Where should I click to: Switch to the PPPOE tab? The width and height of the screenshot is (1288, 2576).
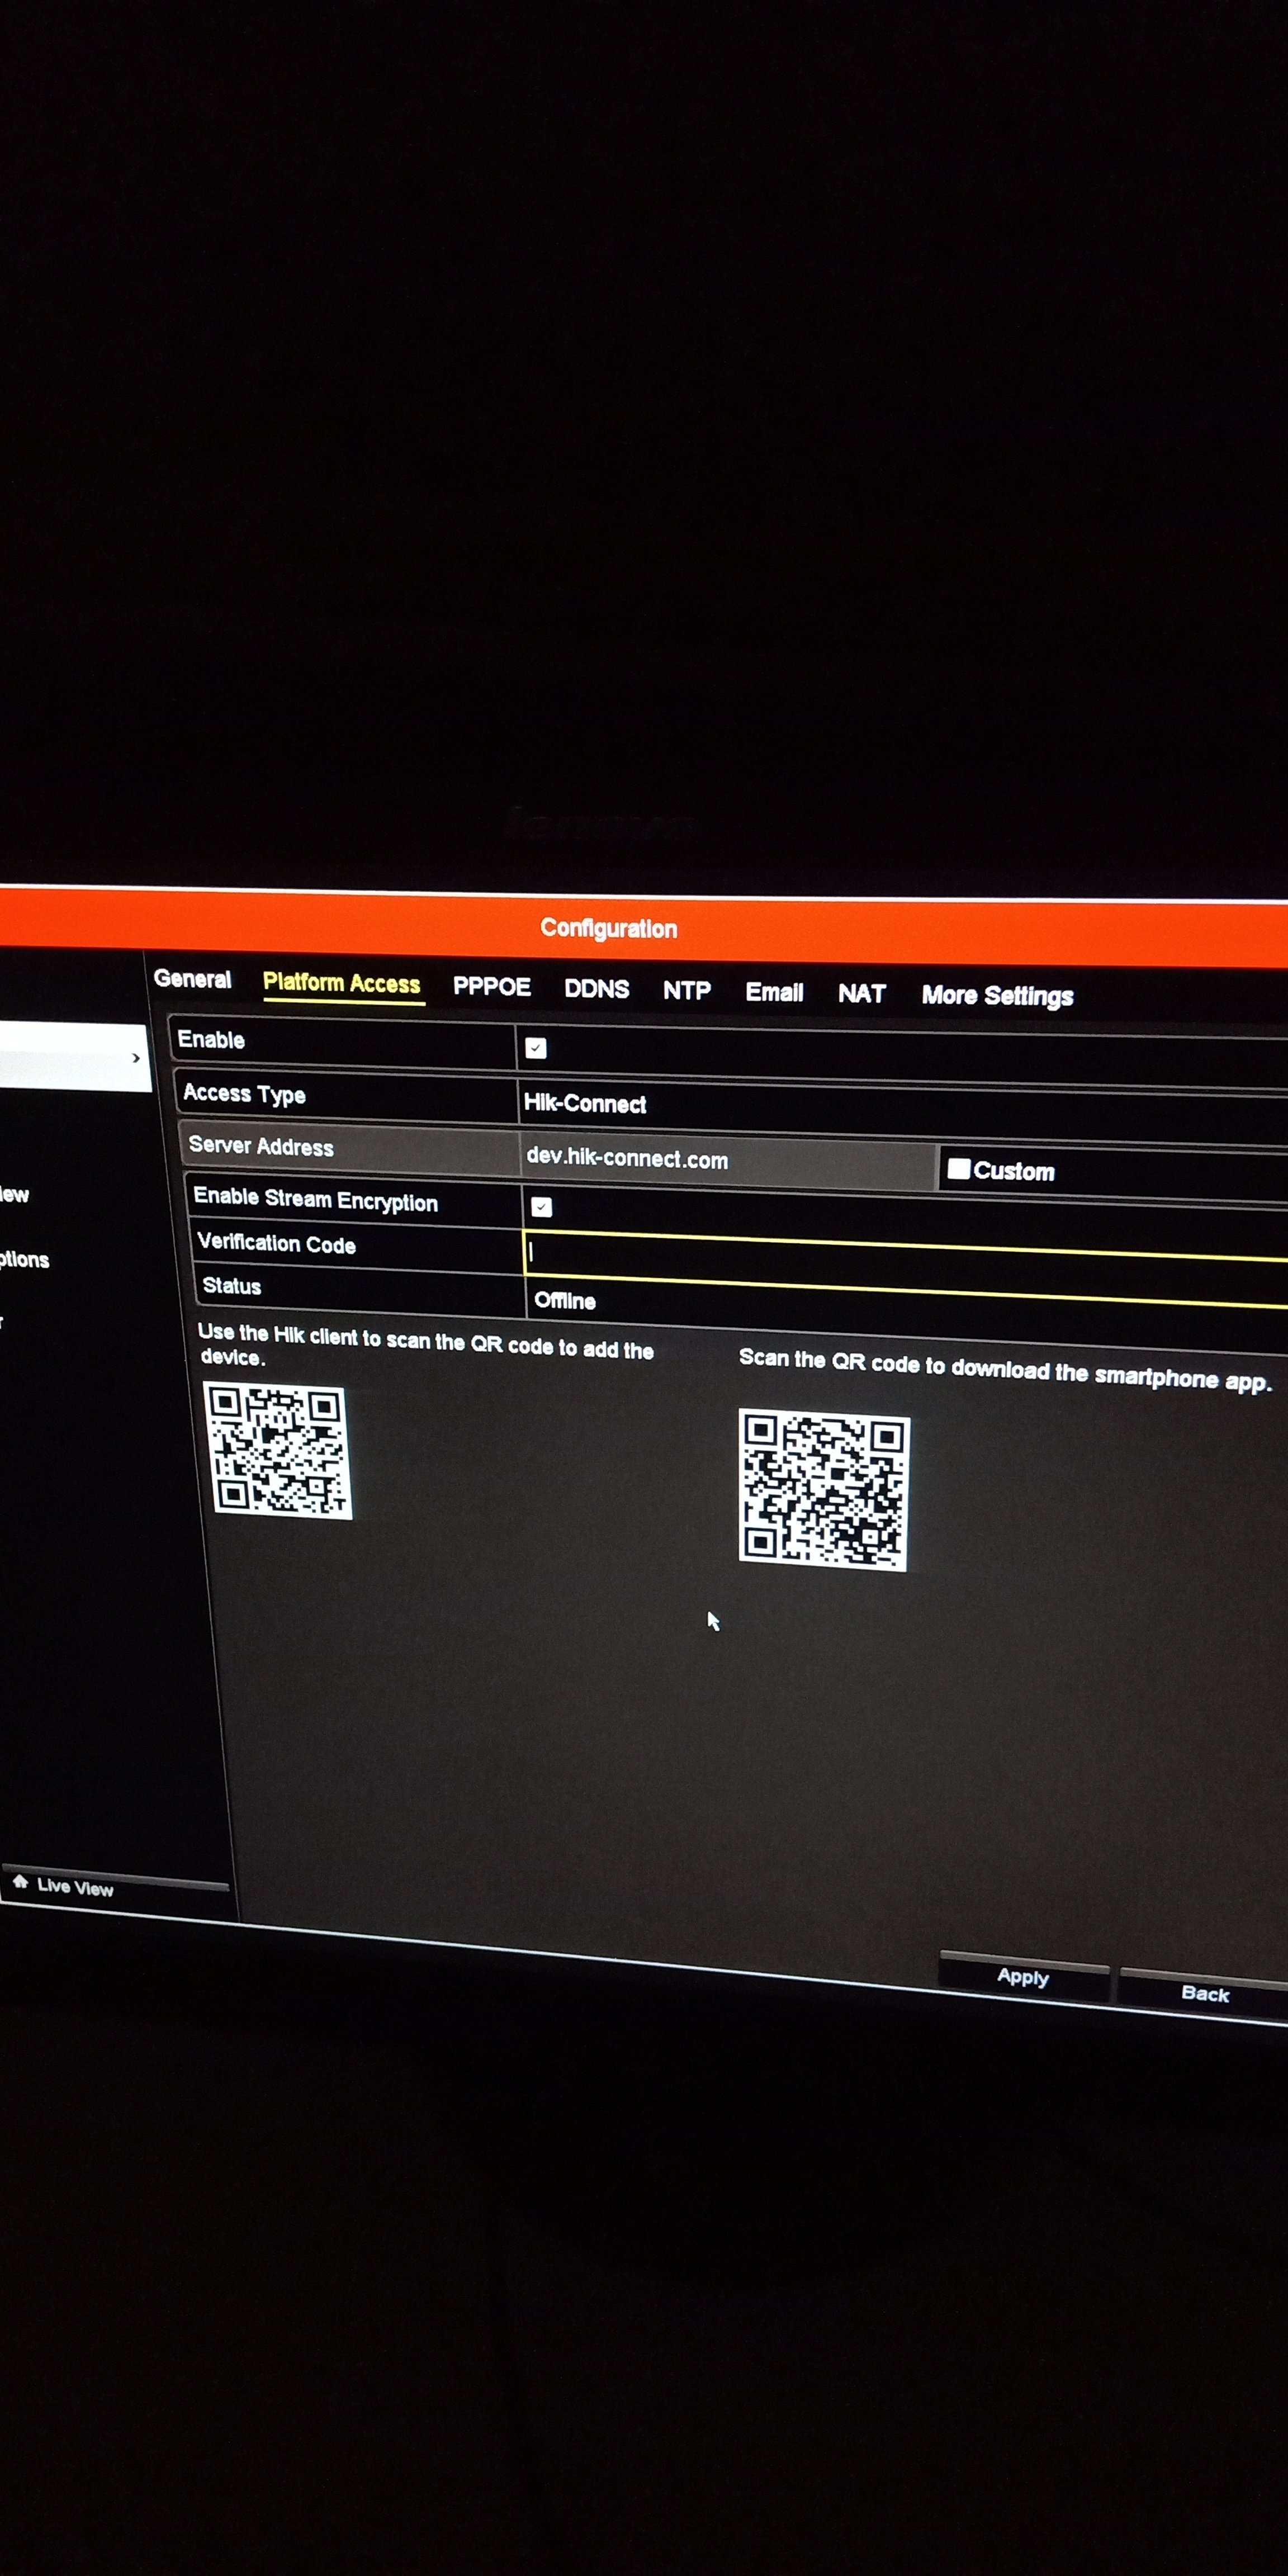[x=491, y=987]
